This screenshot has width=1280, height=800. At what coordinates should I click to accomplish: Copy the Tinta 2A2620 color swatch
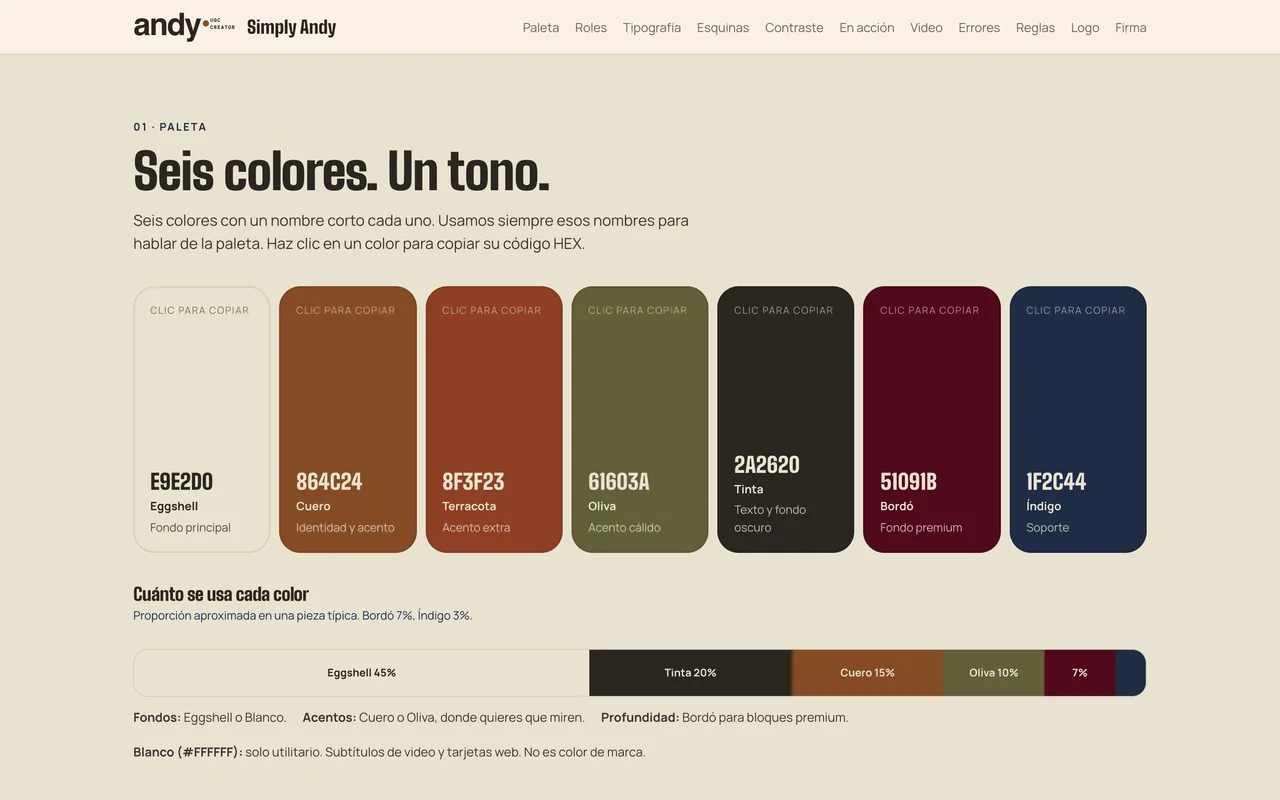point(786,420)
